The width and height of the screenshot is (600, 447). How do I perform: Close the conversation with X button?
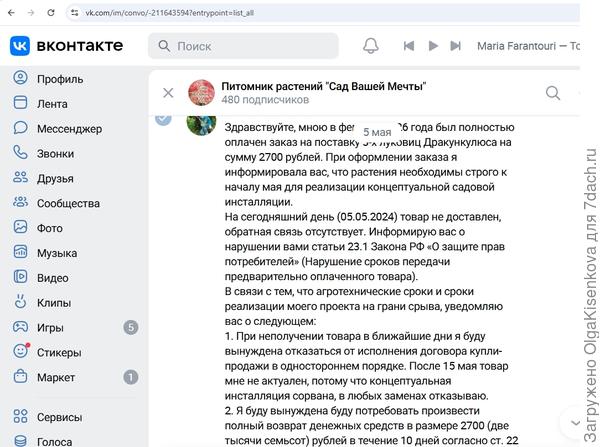click(x=168, y=93)
